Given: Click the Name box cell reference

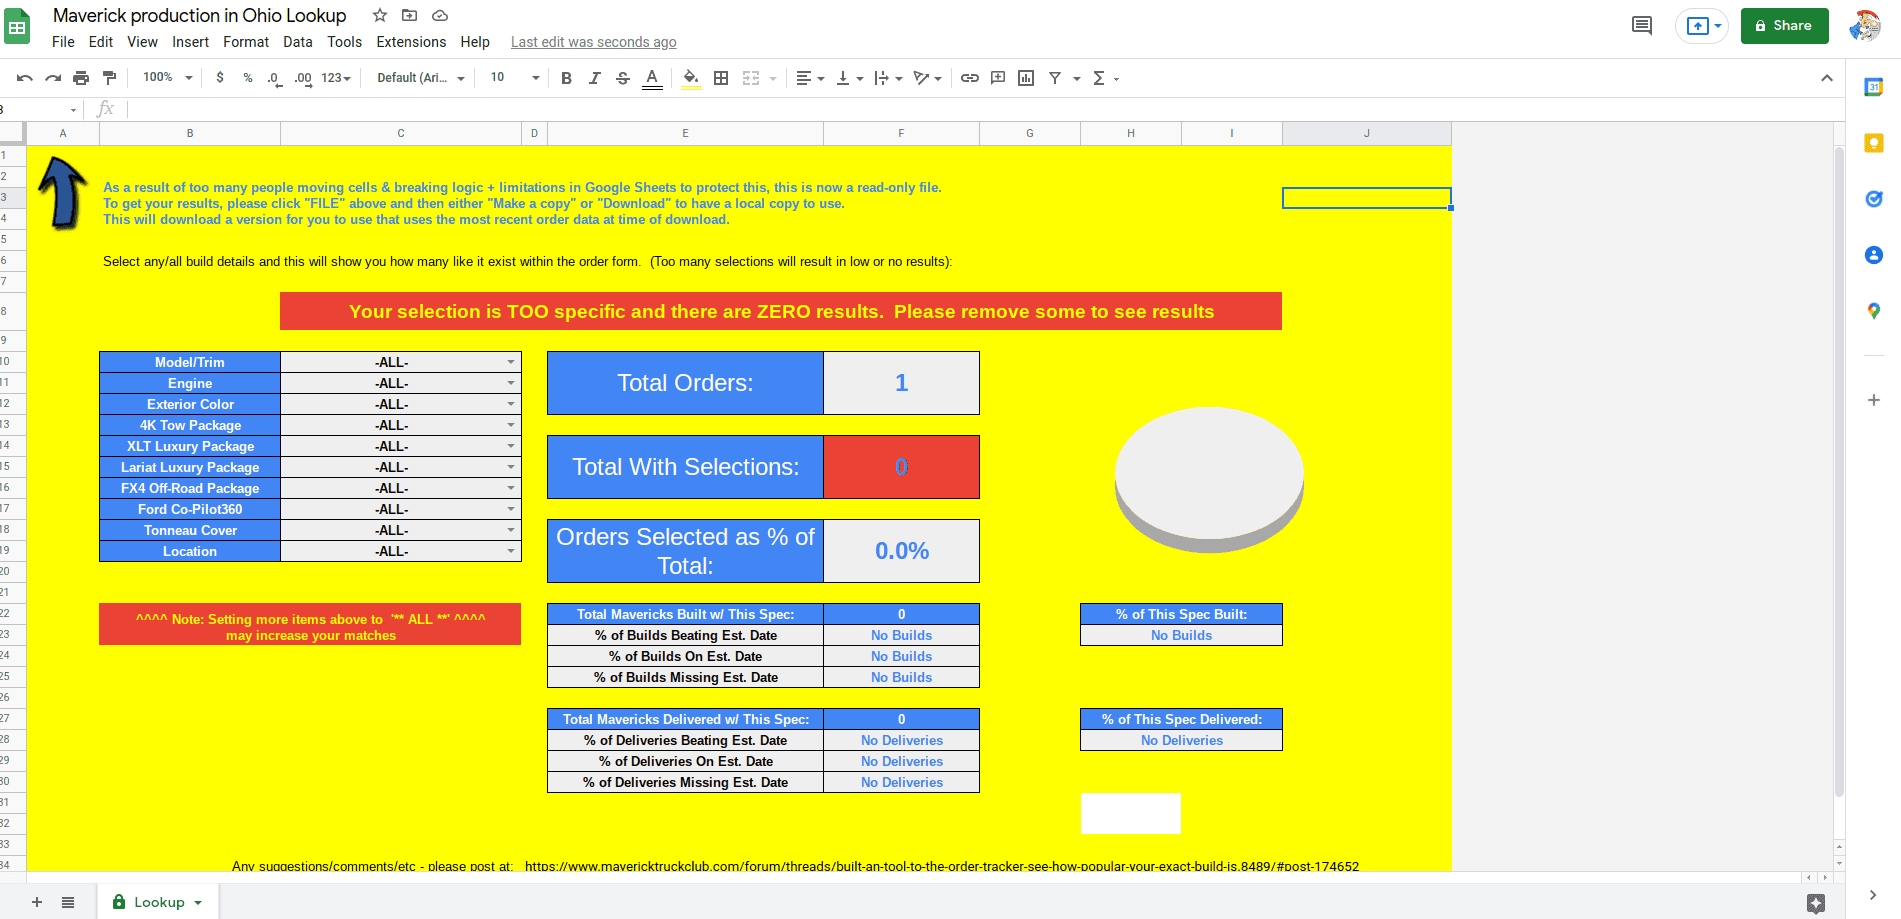Looking at the screenshot, I should (40, 109).
